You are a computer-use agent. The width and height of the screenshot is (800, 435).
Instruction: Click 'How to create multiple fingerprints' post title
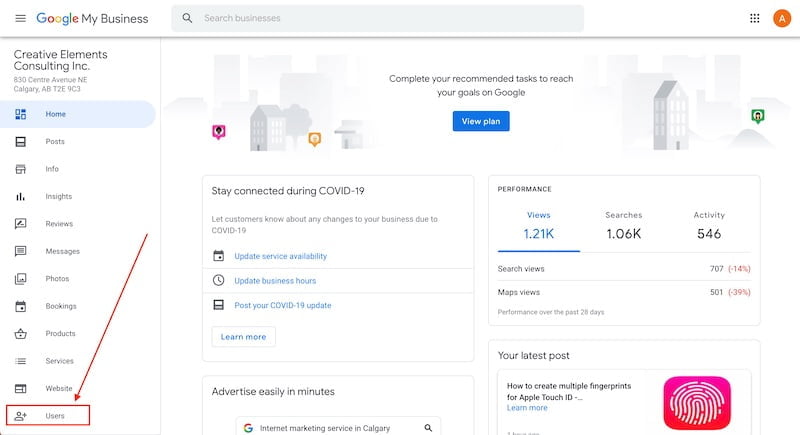(569, 391)
